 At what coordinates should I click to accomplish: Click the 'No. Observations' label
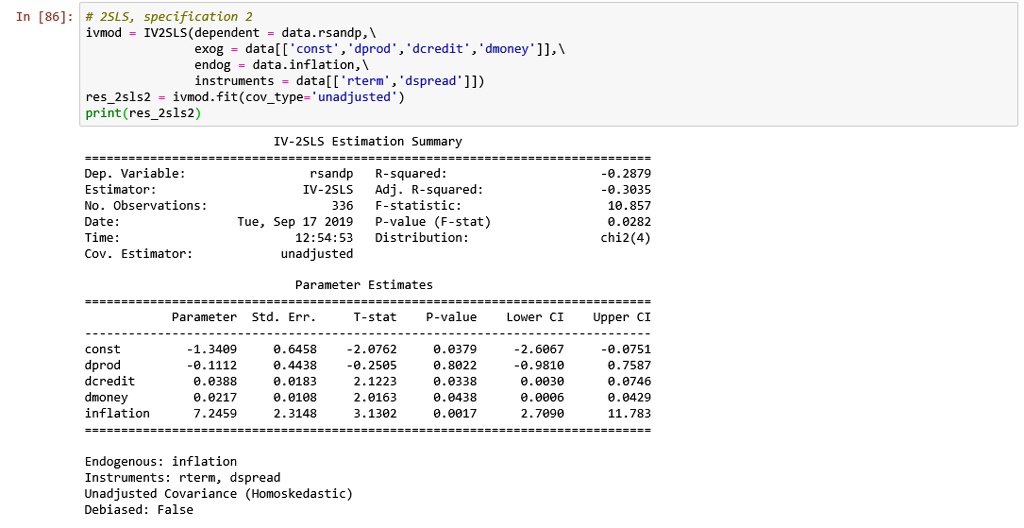click(x=145, y=206)
